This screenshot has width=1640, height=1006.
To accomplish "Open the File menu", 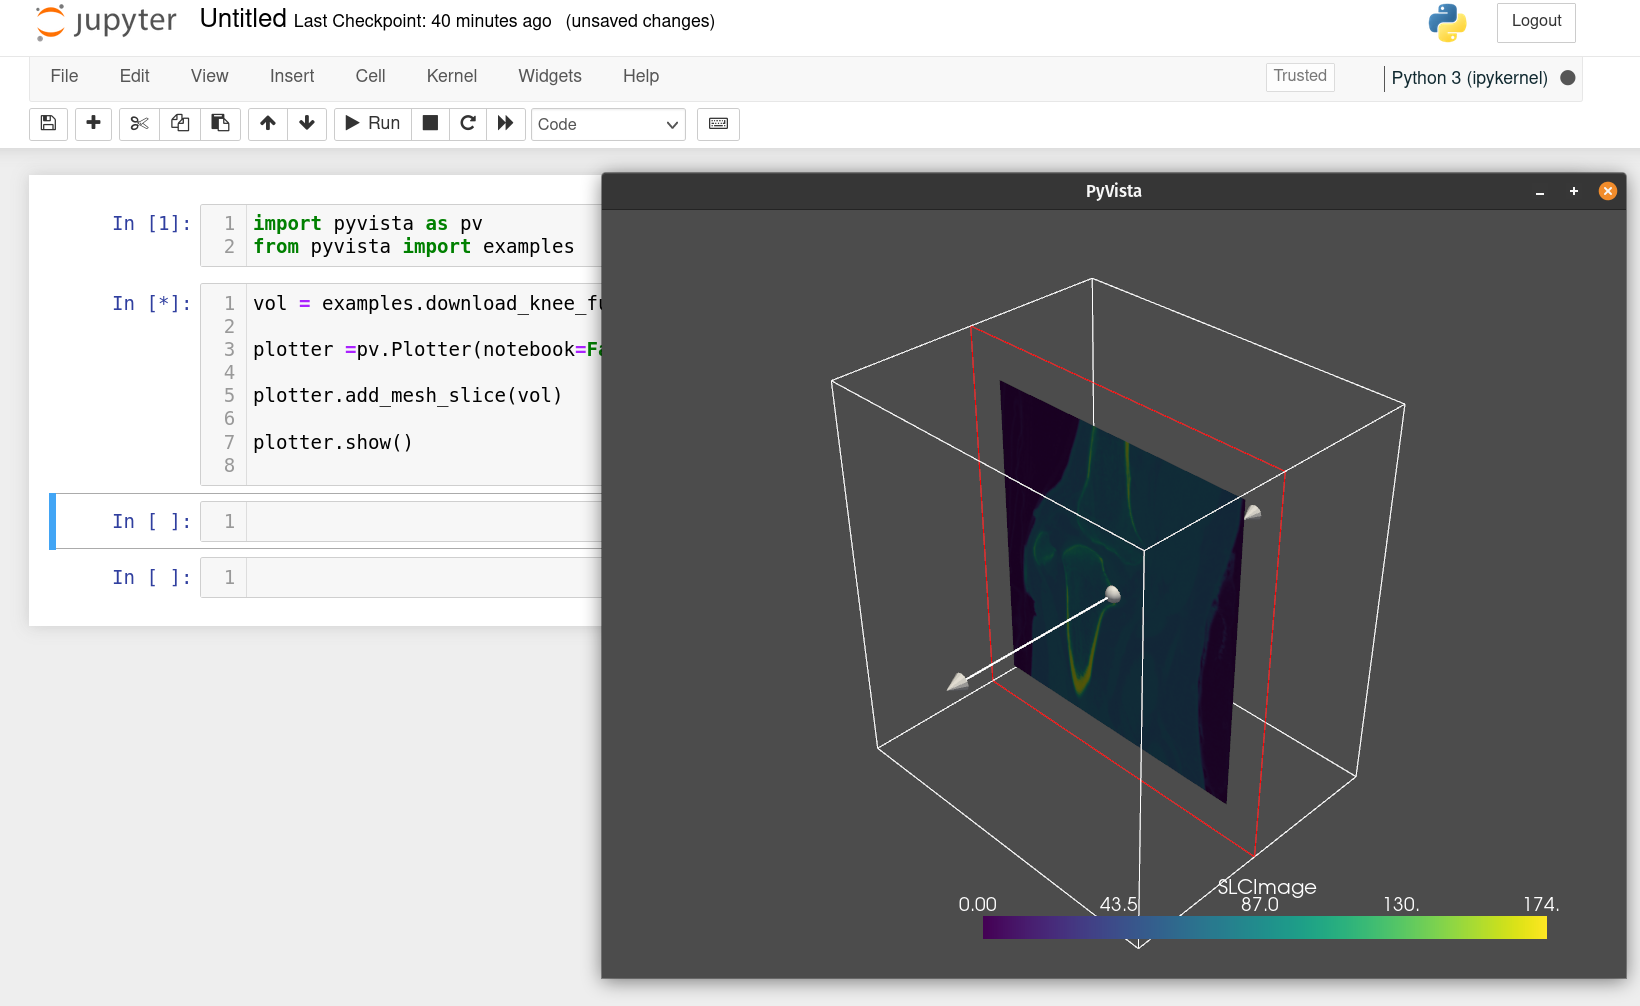I will pos(64,76).
